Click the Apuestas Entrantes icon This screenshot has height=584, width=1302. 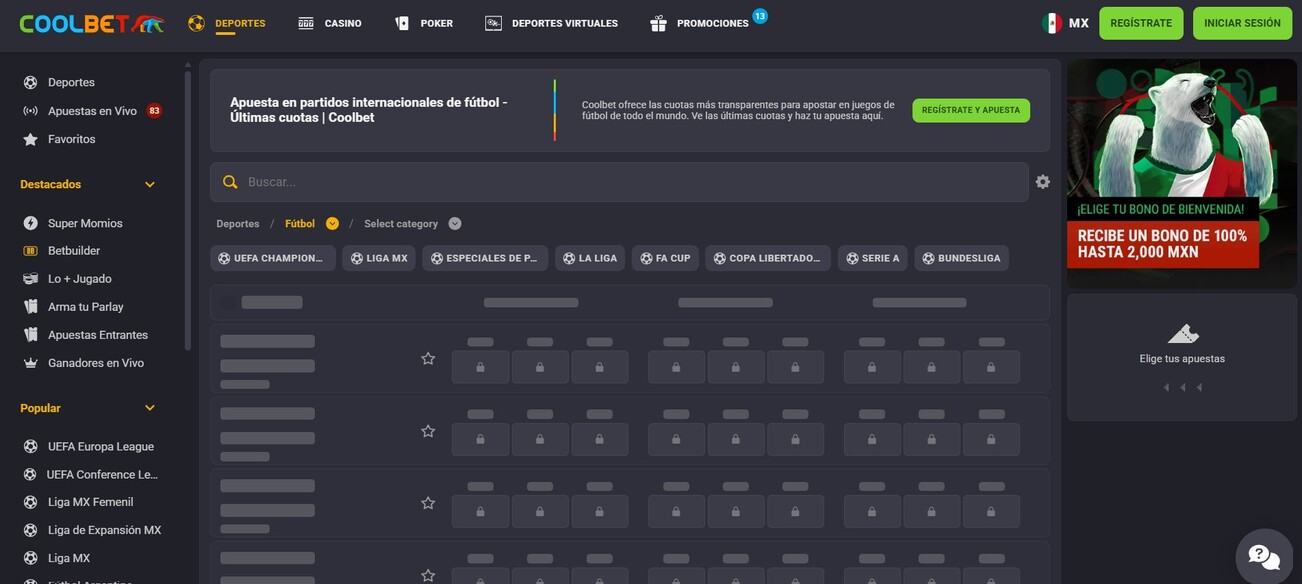pyautogui.click(x=31, y=335)
